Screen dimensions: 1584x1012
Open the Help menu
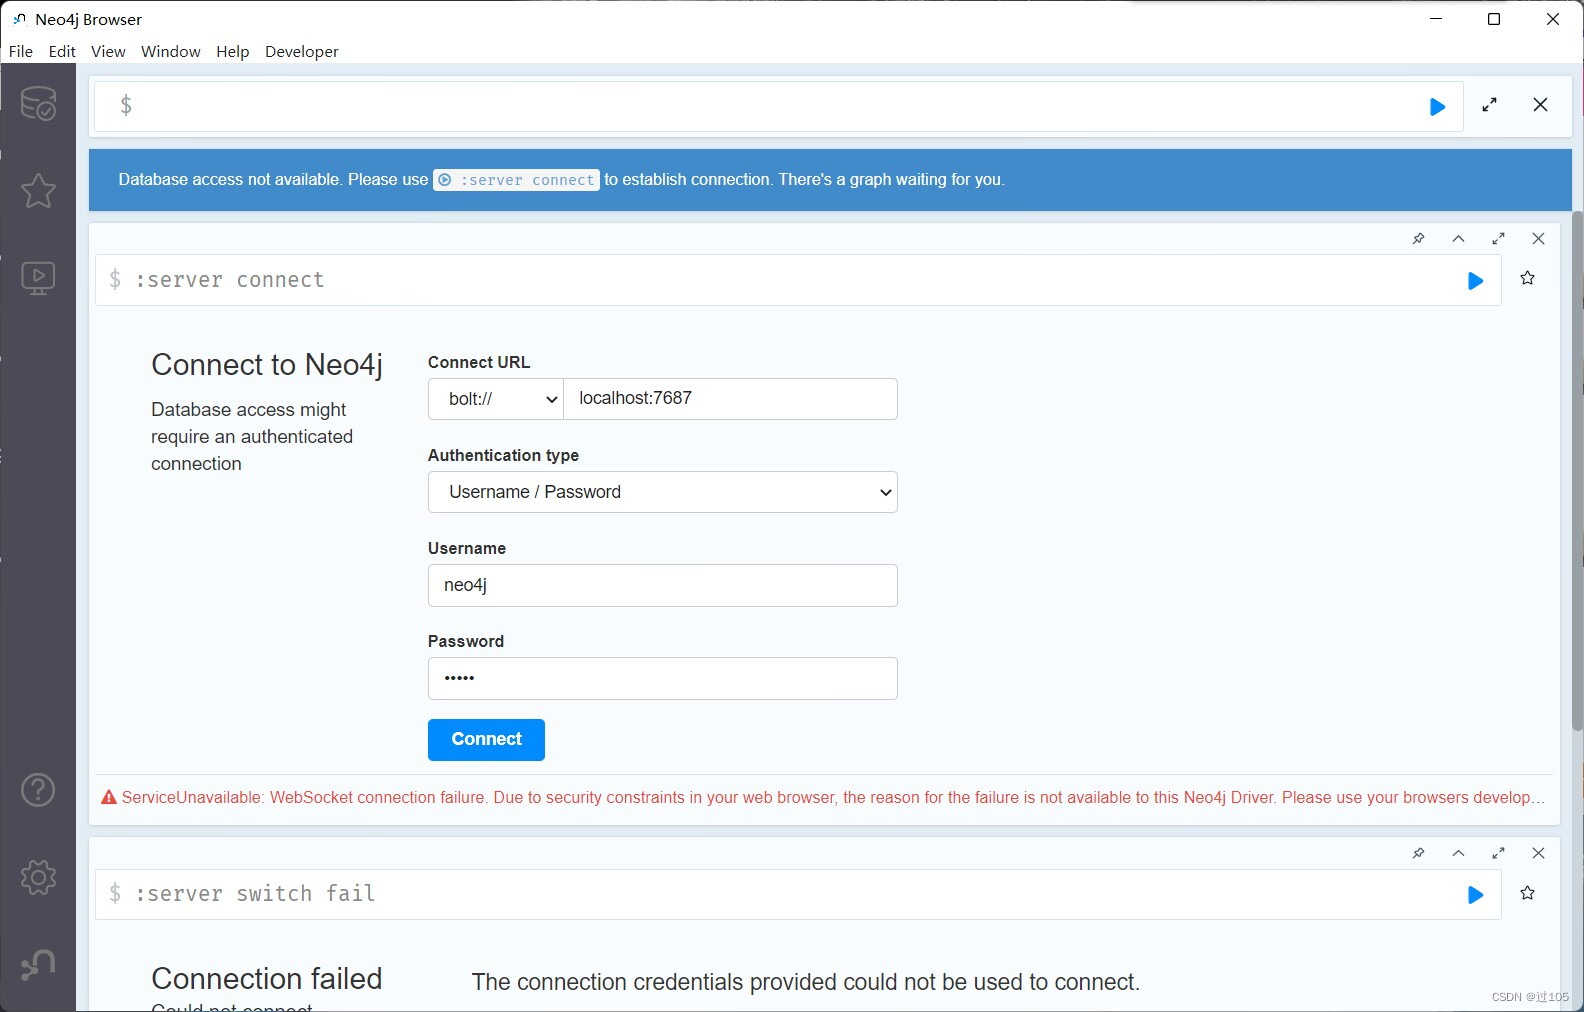[x=233, y=52]
